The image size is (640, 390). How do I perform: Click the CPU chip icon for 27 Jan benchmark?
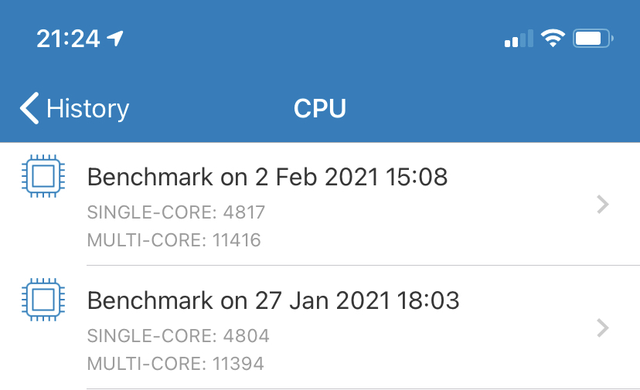click(43, 300)
